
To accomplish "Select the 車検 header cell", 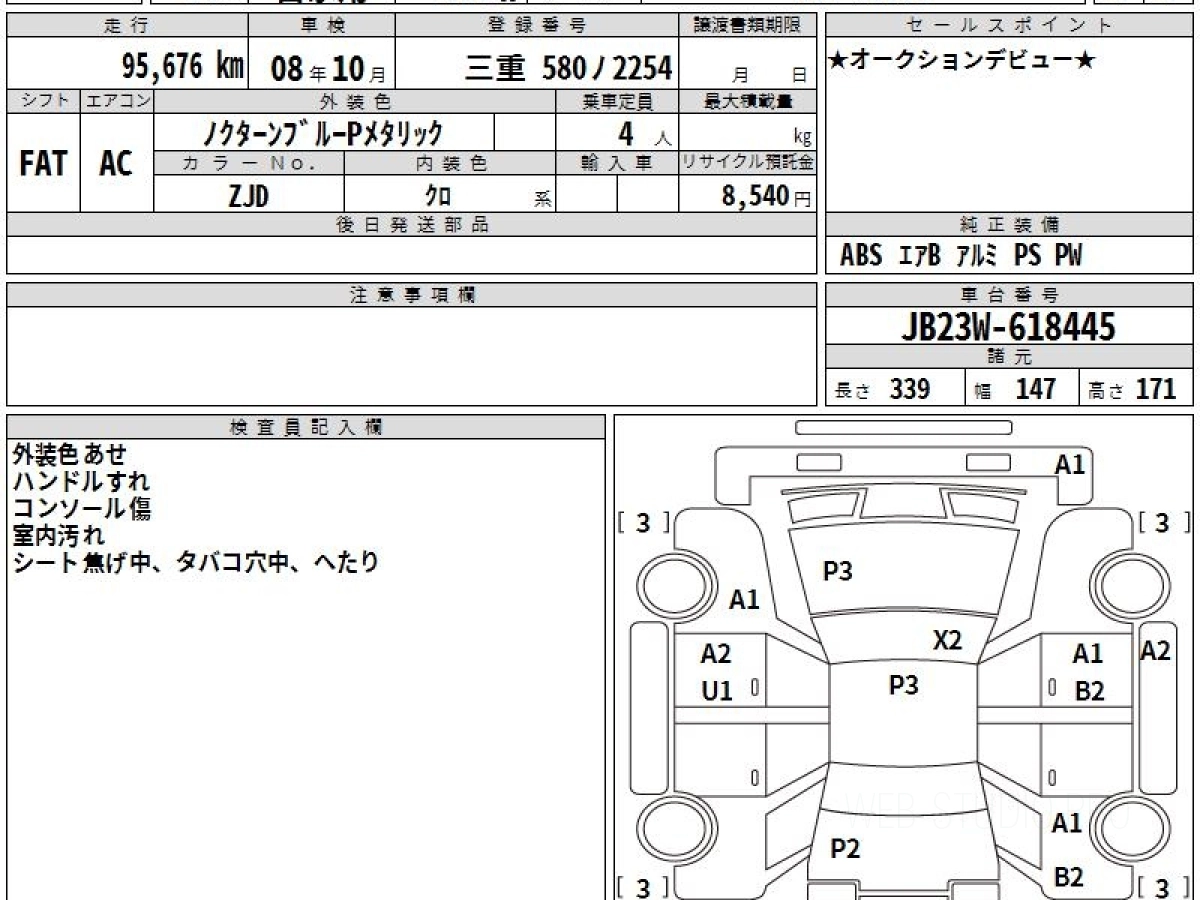I will (320, 26).
